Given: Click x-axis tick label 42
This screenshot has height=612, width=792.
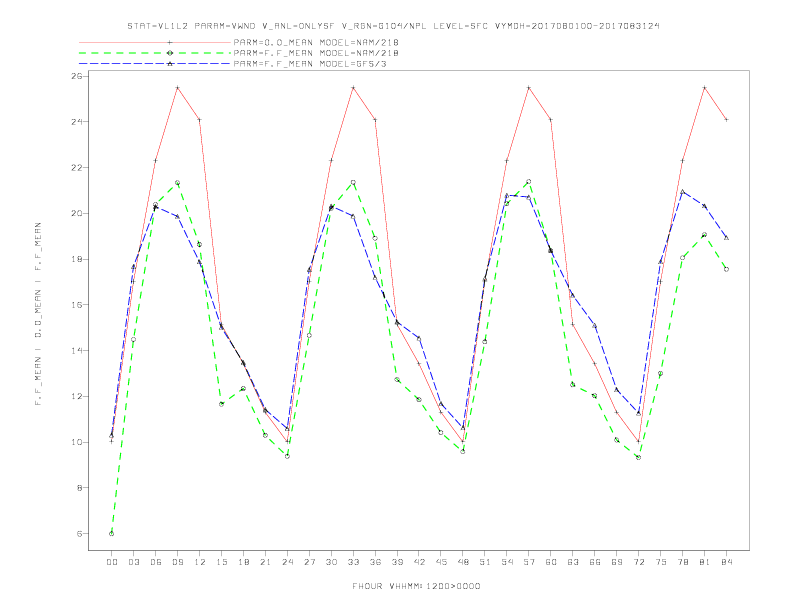Looking at the screenshot, I should coord(419,562).
